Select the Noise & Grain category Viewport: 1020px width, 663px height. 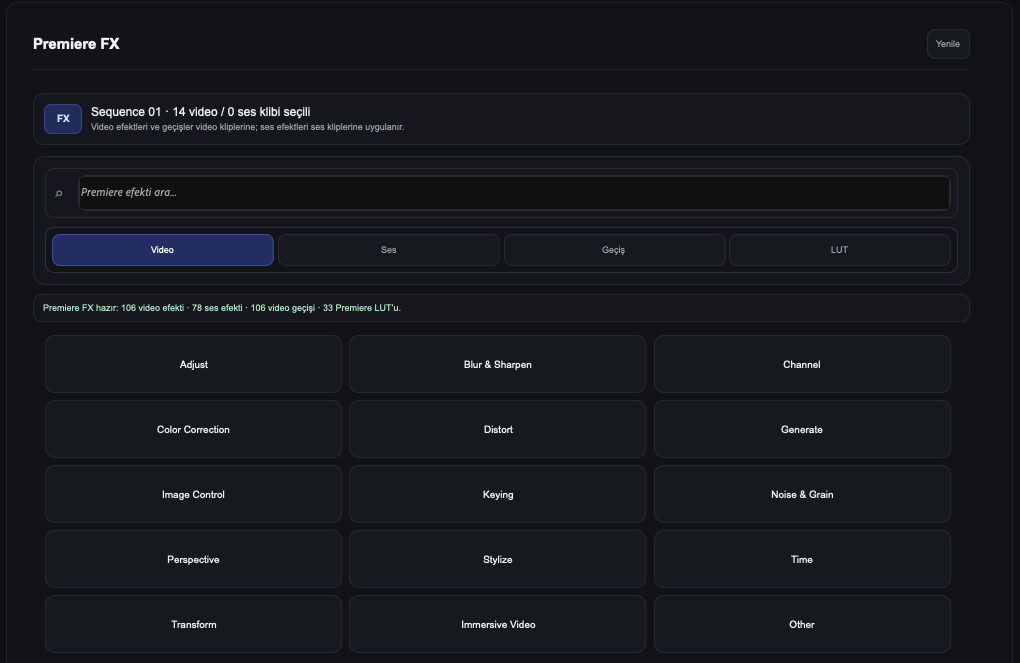802,494
